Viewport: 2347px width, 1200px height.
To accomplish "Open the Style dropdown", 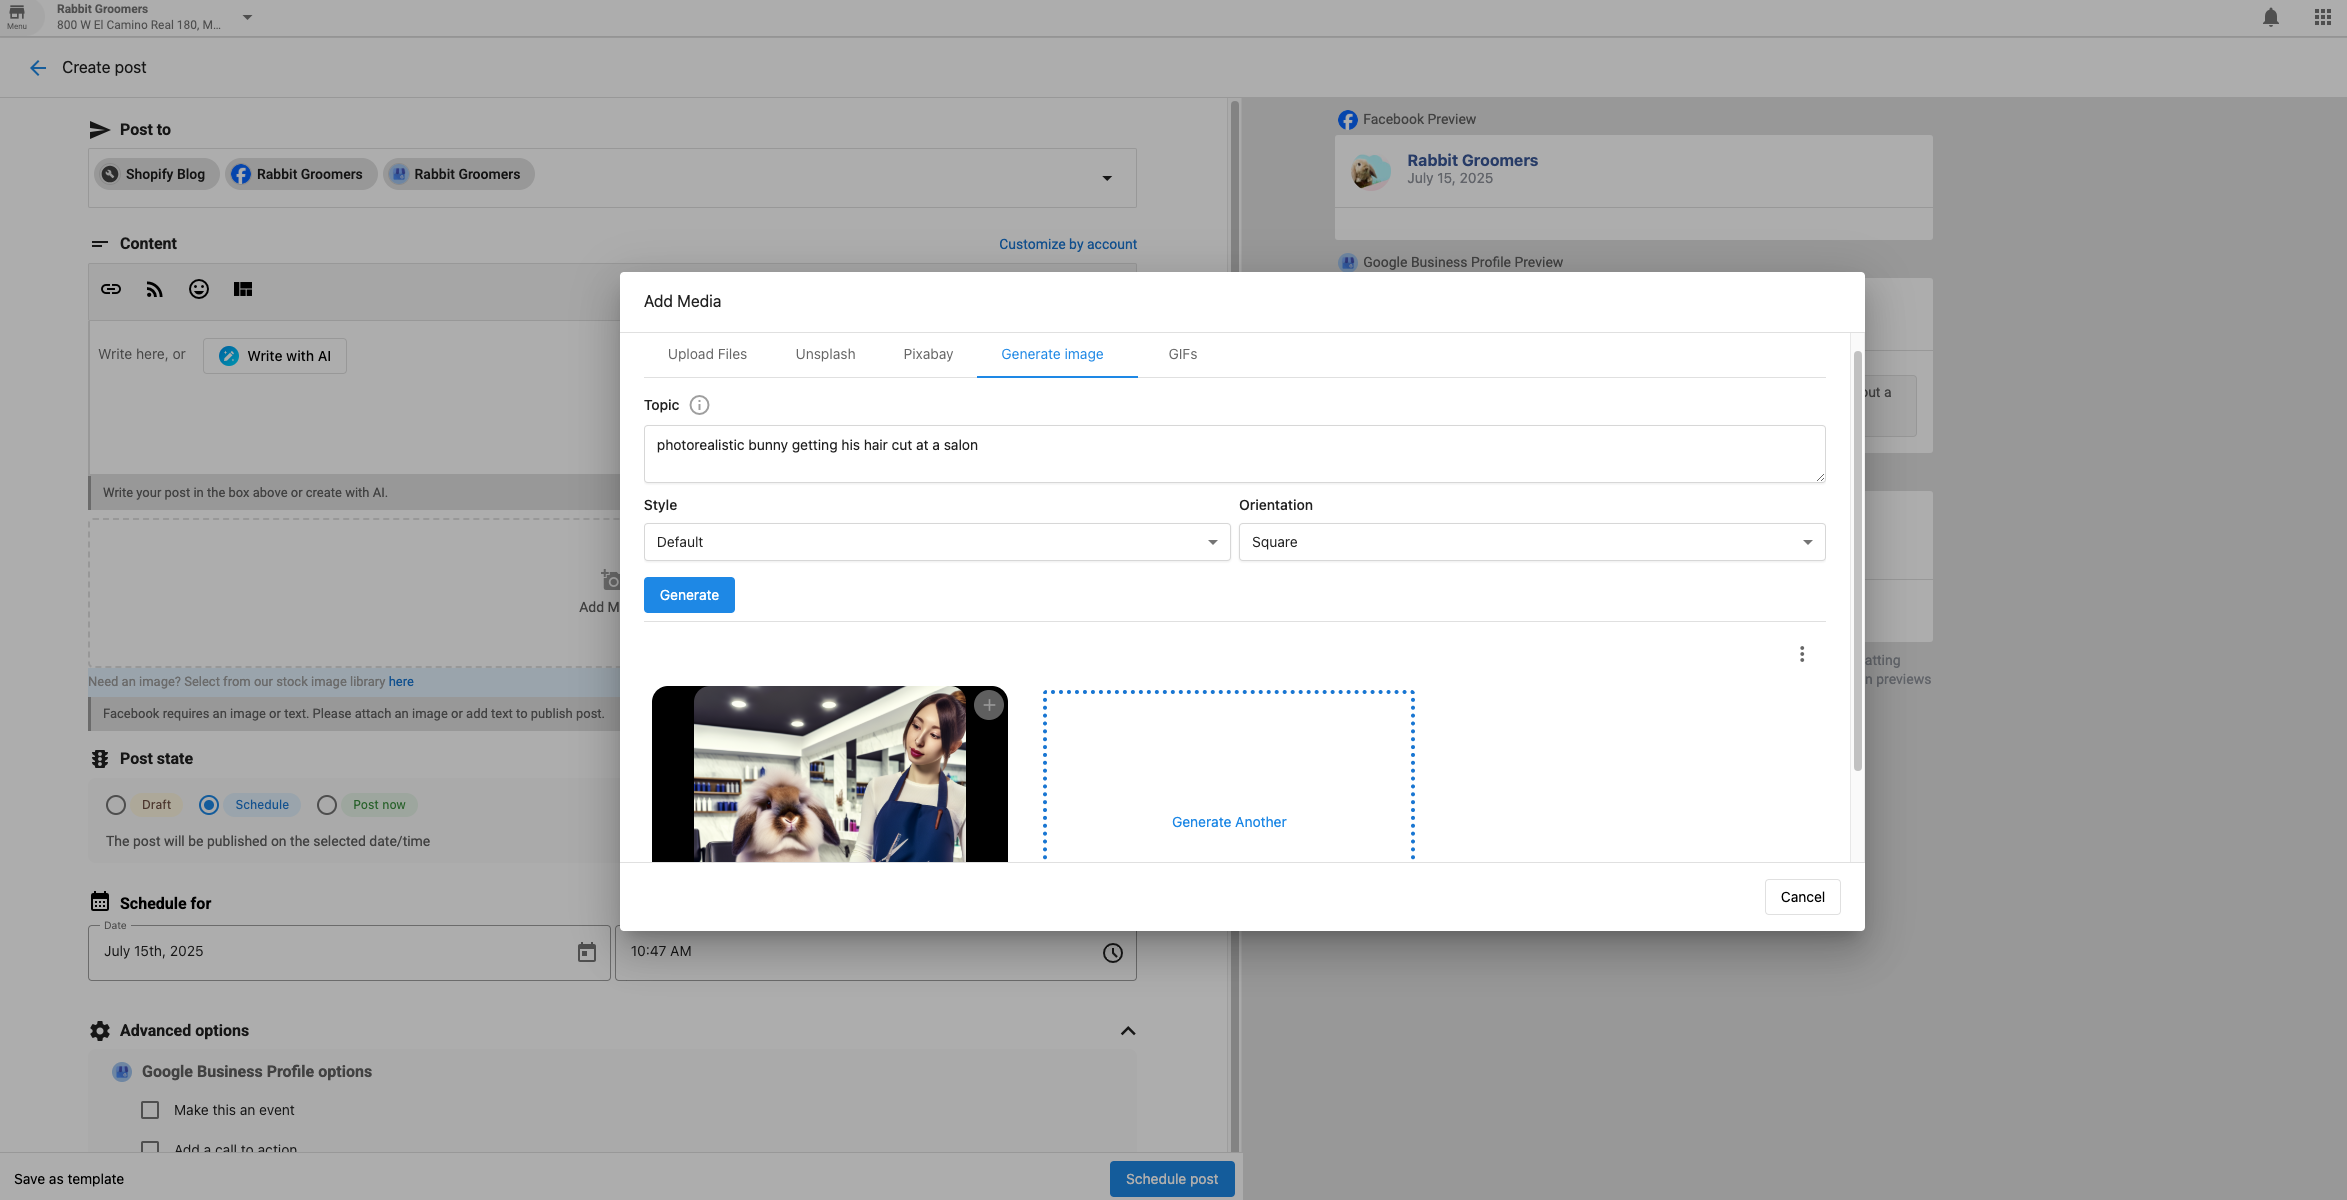I will tap(936, 541).
